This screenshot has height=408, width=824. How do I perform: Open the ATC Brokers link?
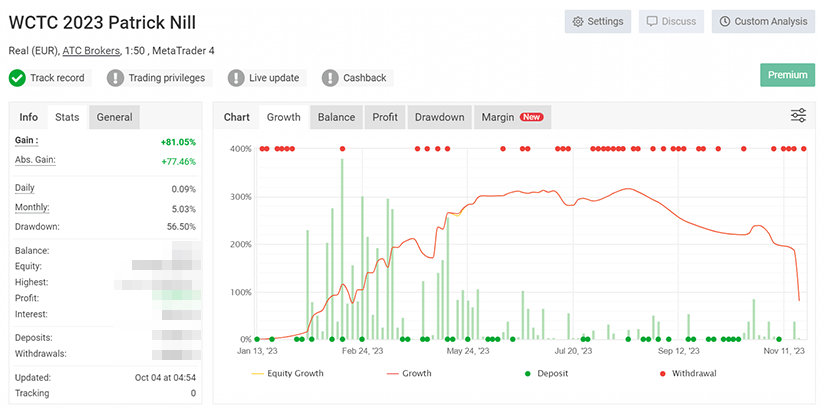[x=93, y=50]
